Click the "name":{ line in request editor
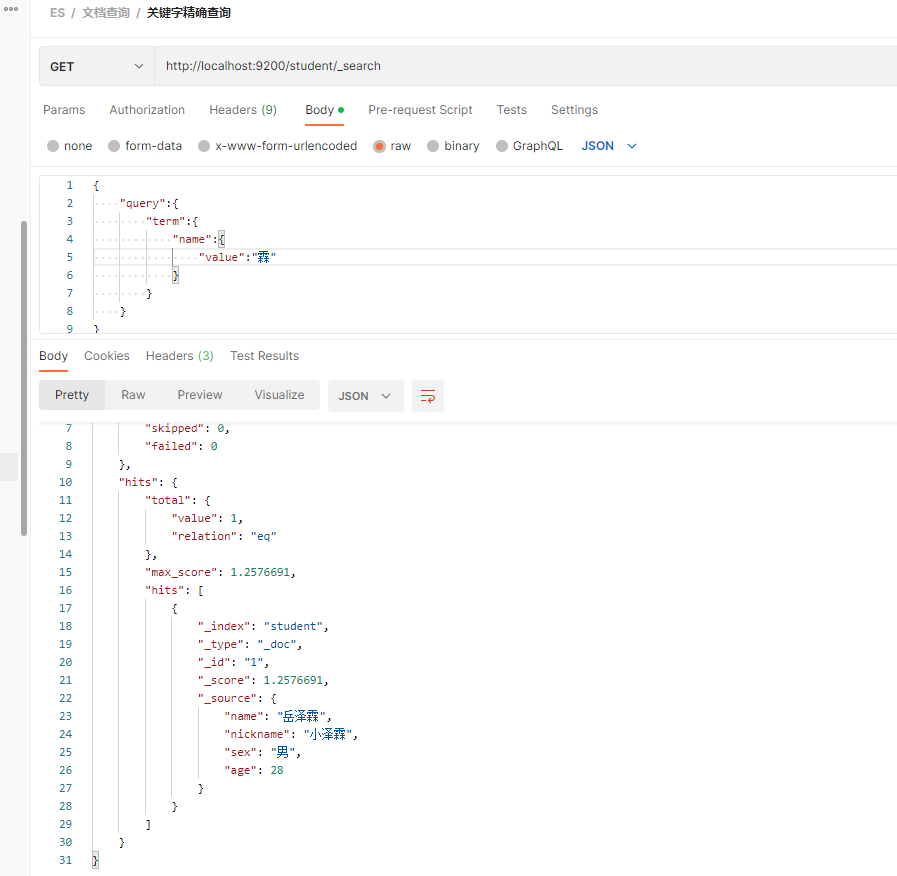897x876 pixels. tap(199, 239)
